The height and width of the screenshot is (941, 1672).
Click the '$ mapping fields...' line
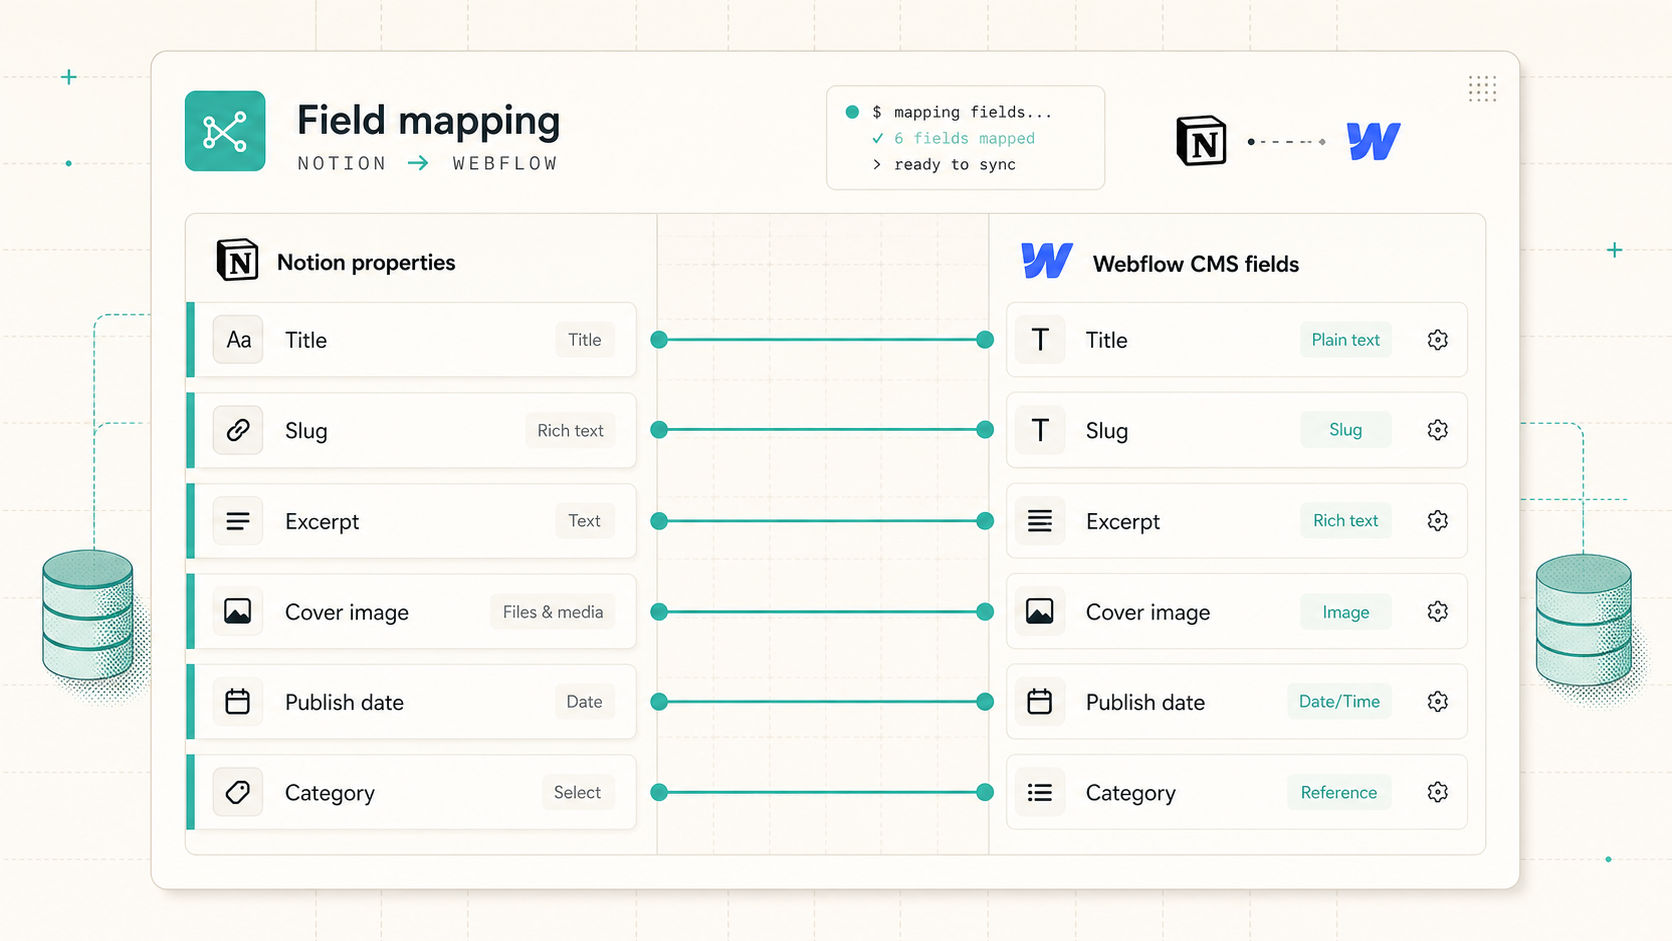click(x=962, y=112)
